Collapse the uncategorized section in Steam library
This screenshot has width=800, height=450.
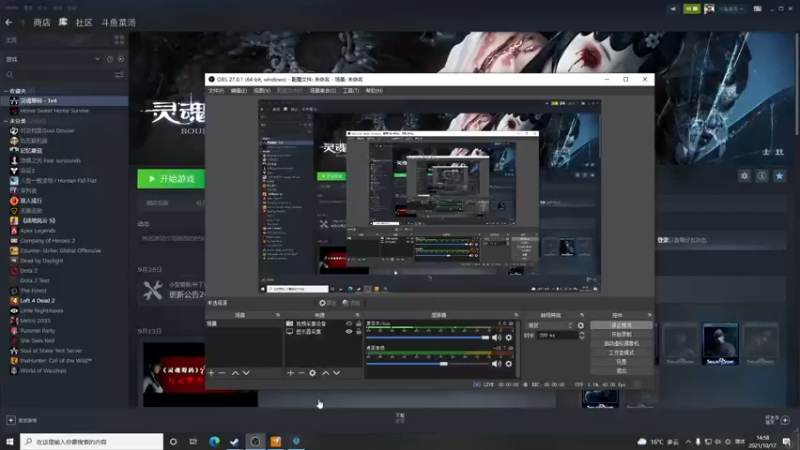point(6,121)
